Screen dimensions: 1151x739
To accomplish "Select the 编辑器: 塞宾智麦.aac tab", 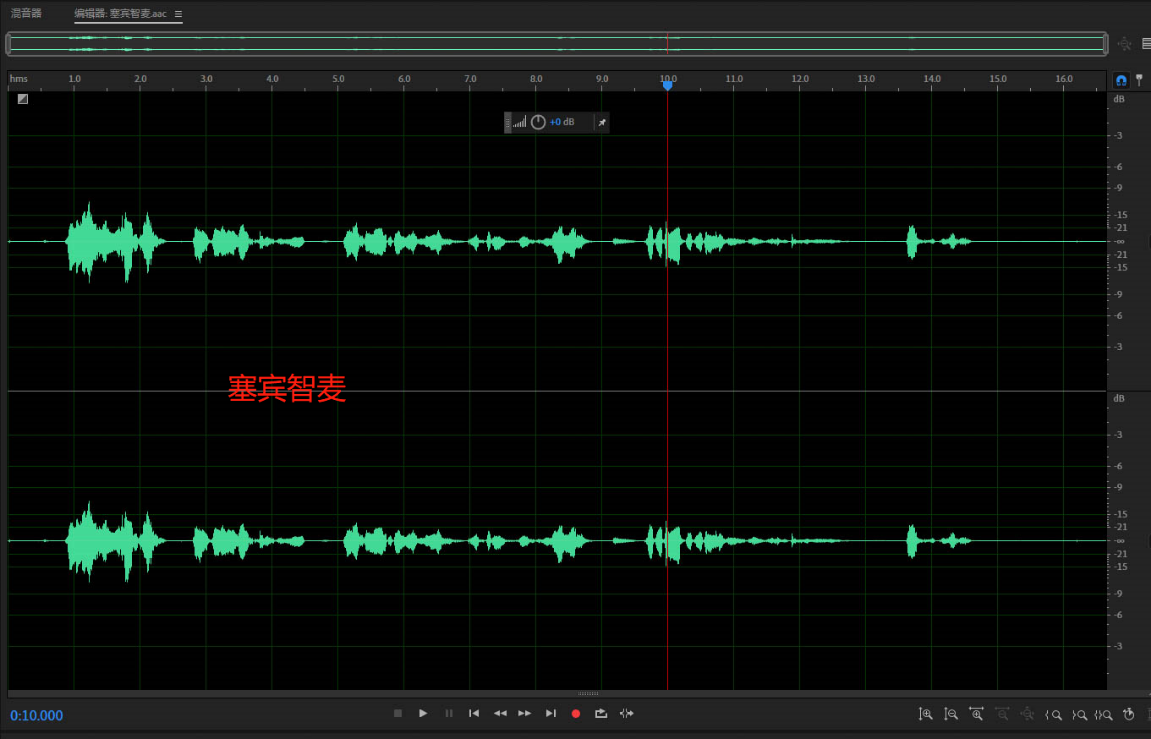I will click(120, 14).
